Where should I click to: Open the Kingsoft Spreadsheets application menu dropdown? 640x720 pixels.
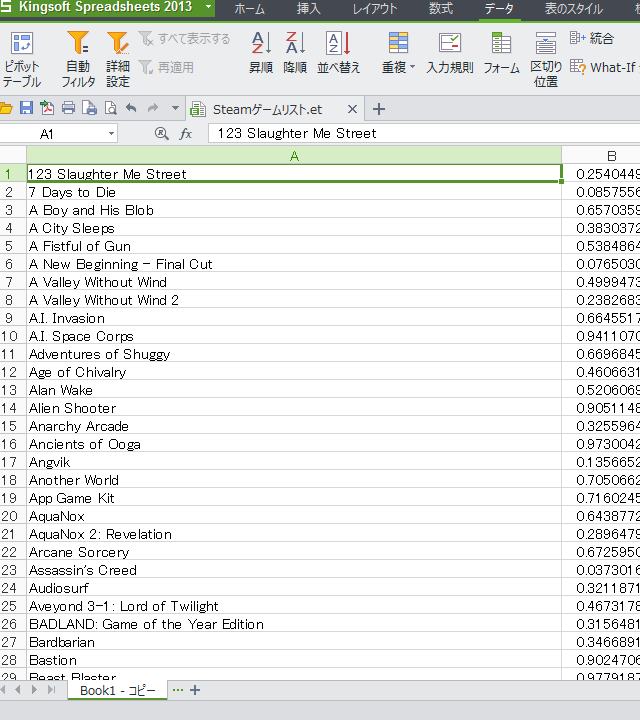(208, 7)
